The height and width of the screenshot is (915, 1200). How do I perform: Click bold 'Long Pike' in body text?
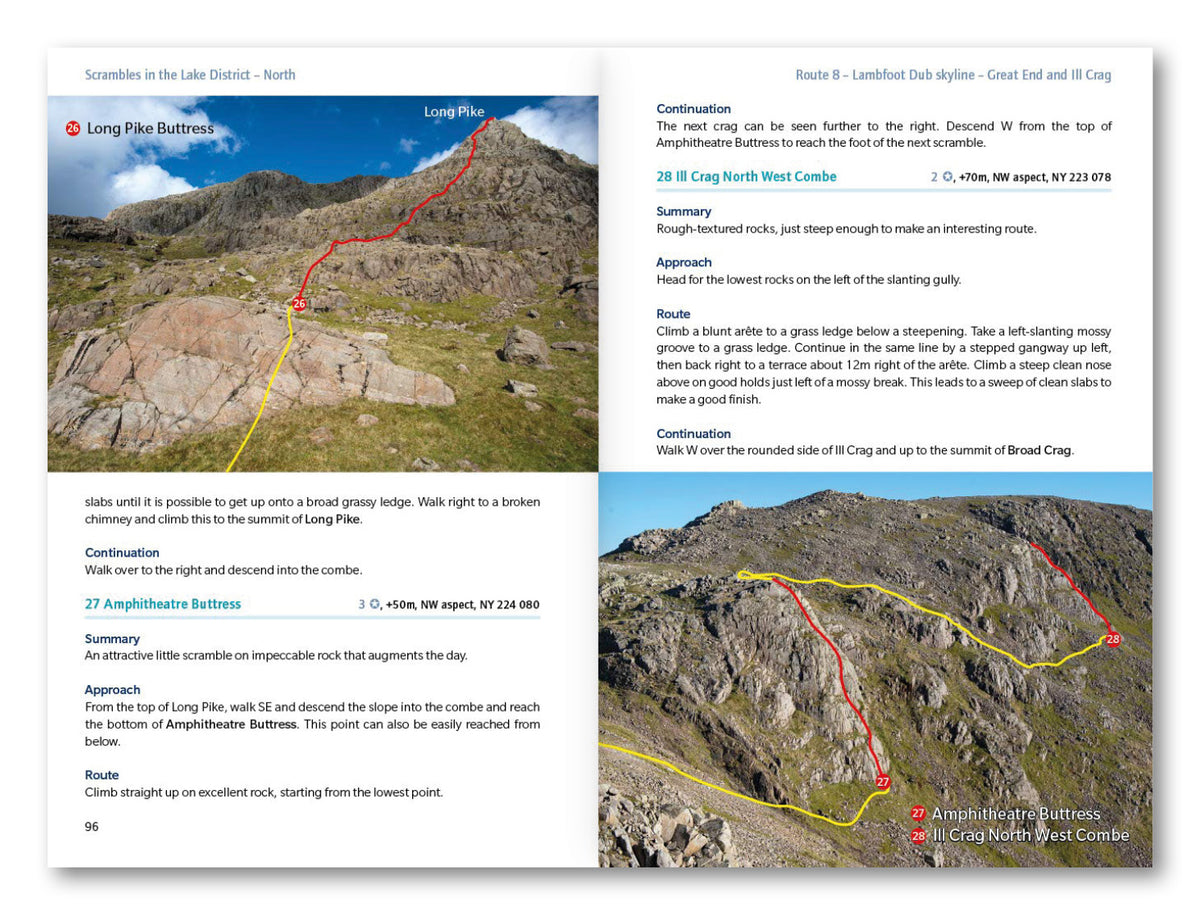tap(332, 520)
